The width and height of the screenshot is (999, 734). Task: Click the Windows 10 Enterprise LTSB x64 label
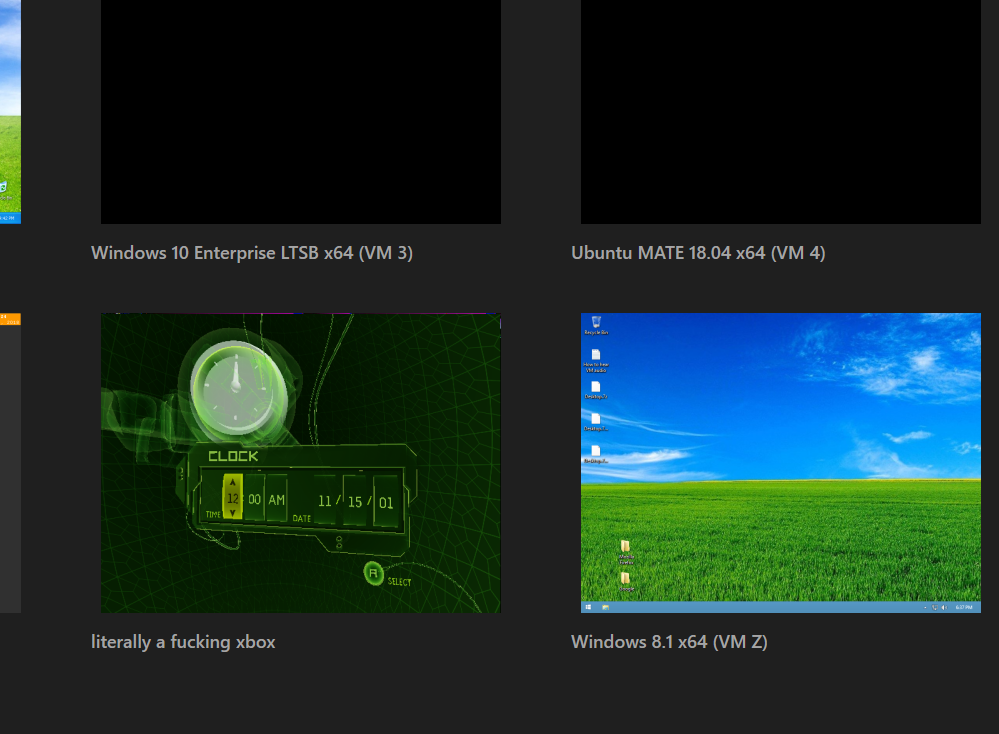tap(252, 253)
